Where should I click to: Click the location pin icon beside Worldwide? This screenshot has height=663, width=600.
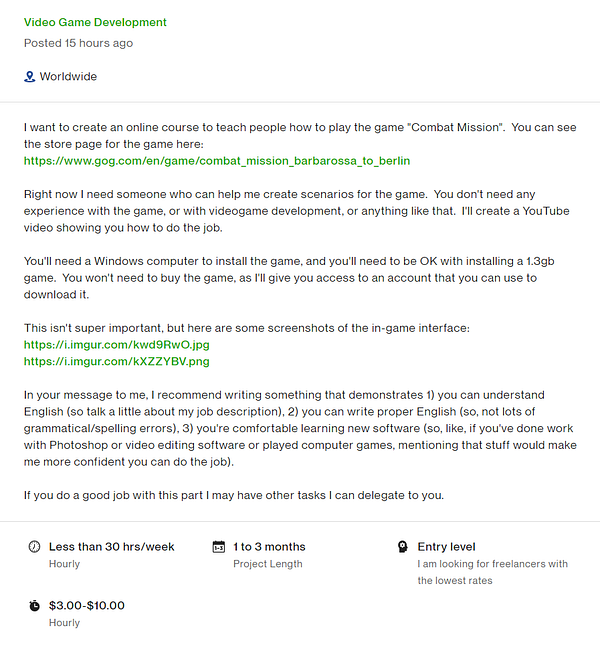click(30, 77)
